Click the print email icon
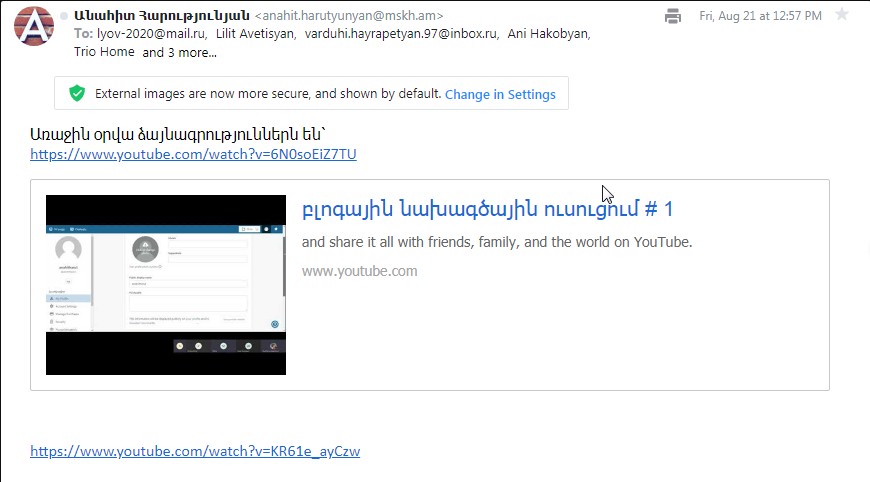 [673, 16]
